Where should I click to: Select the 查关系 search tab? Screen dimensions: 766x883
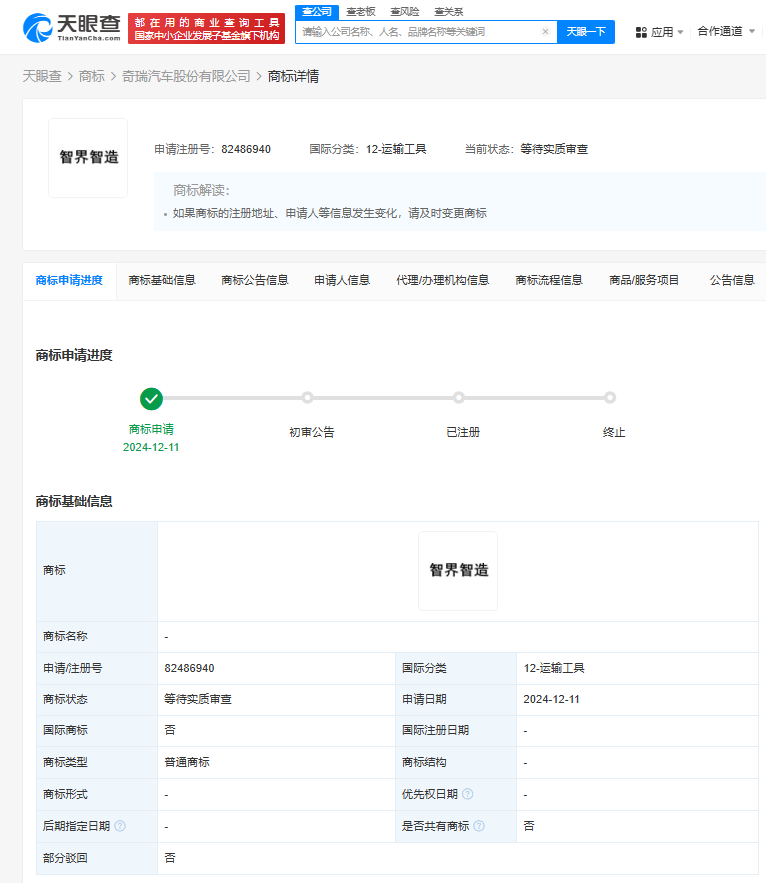pyautogui.click(x=448, y=12)
